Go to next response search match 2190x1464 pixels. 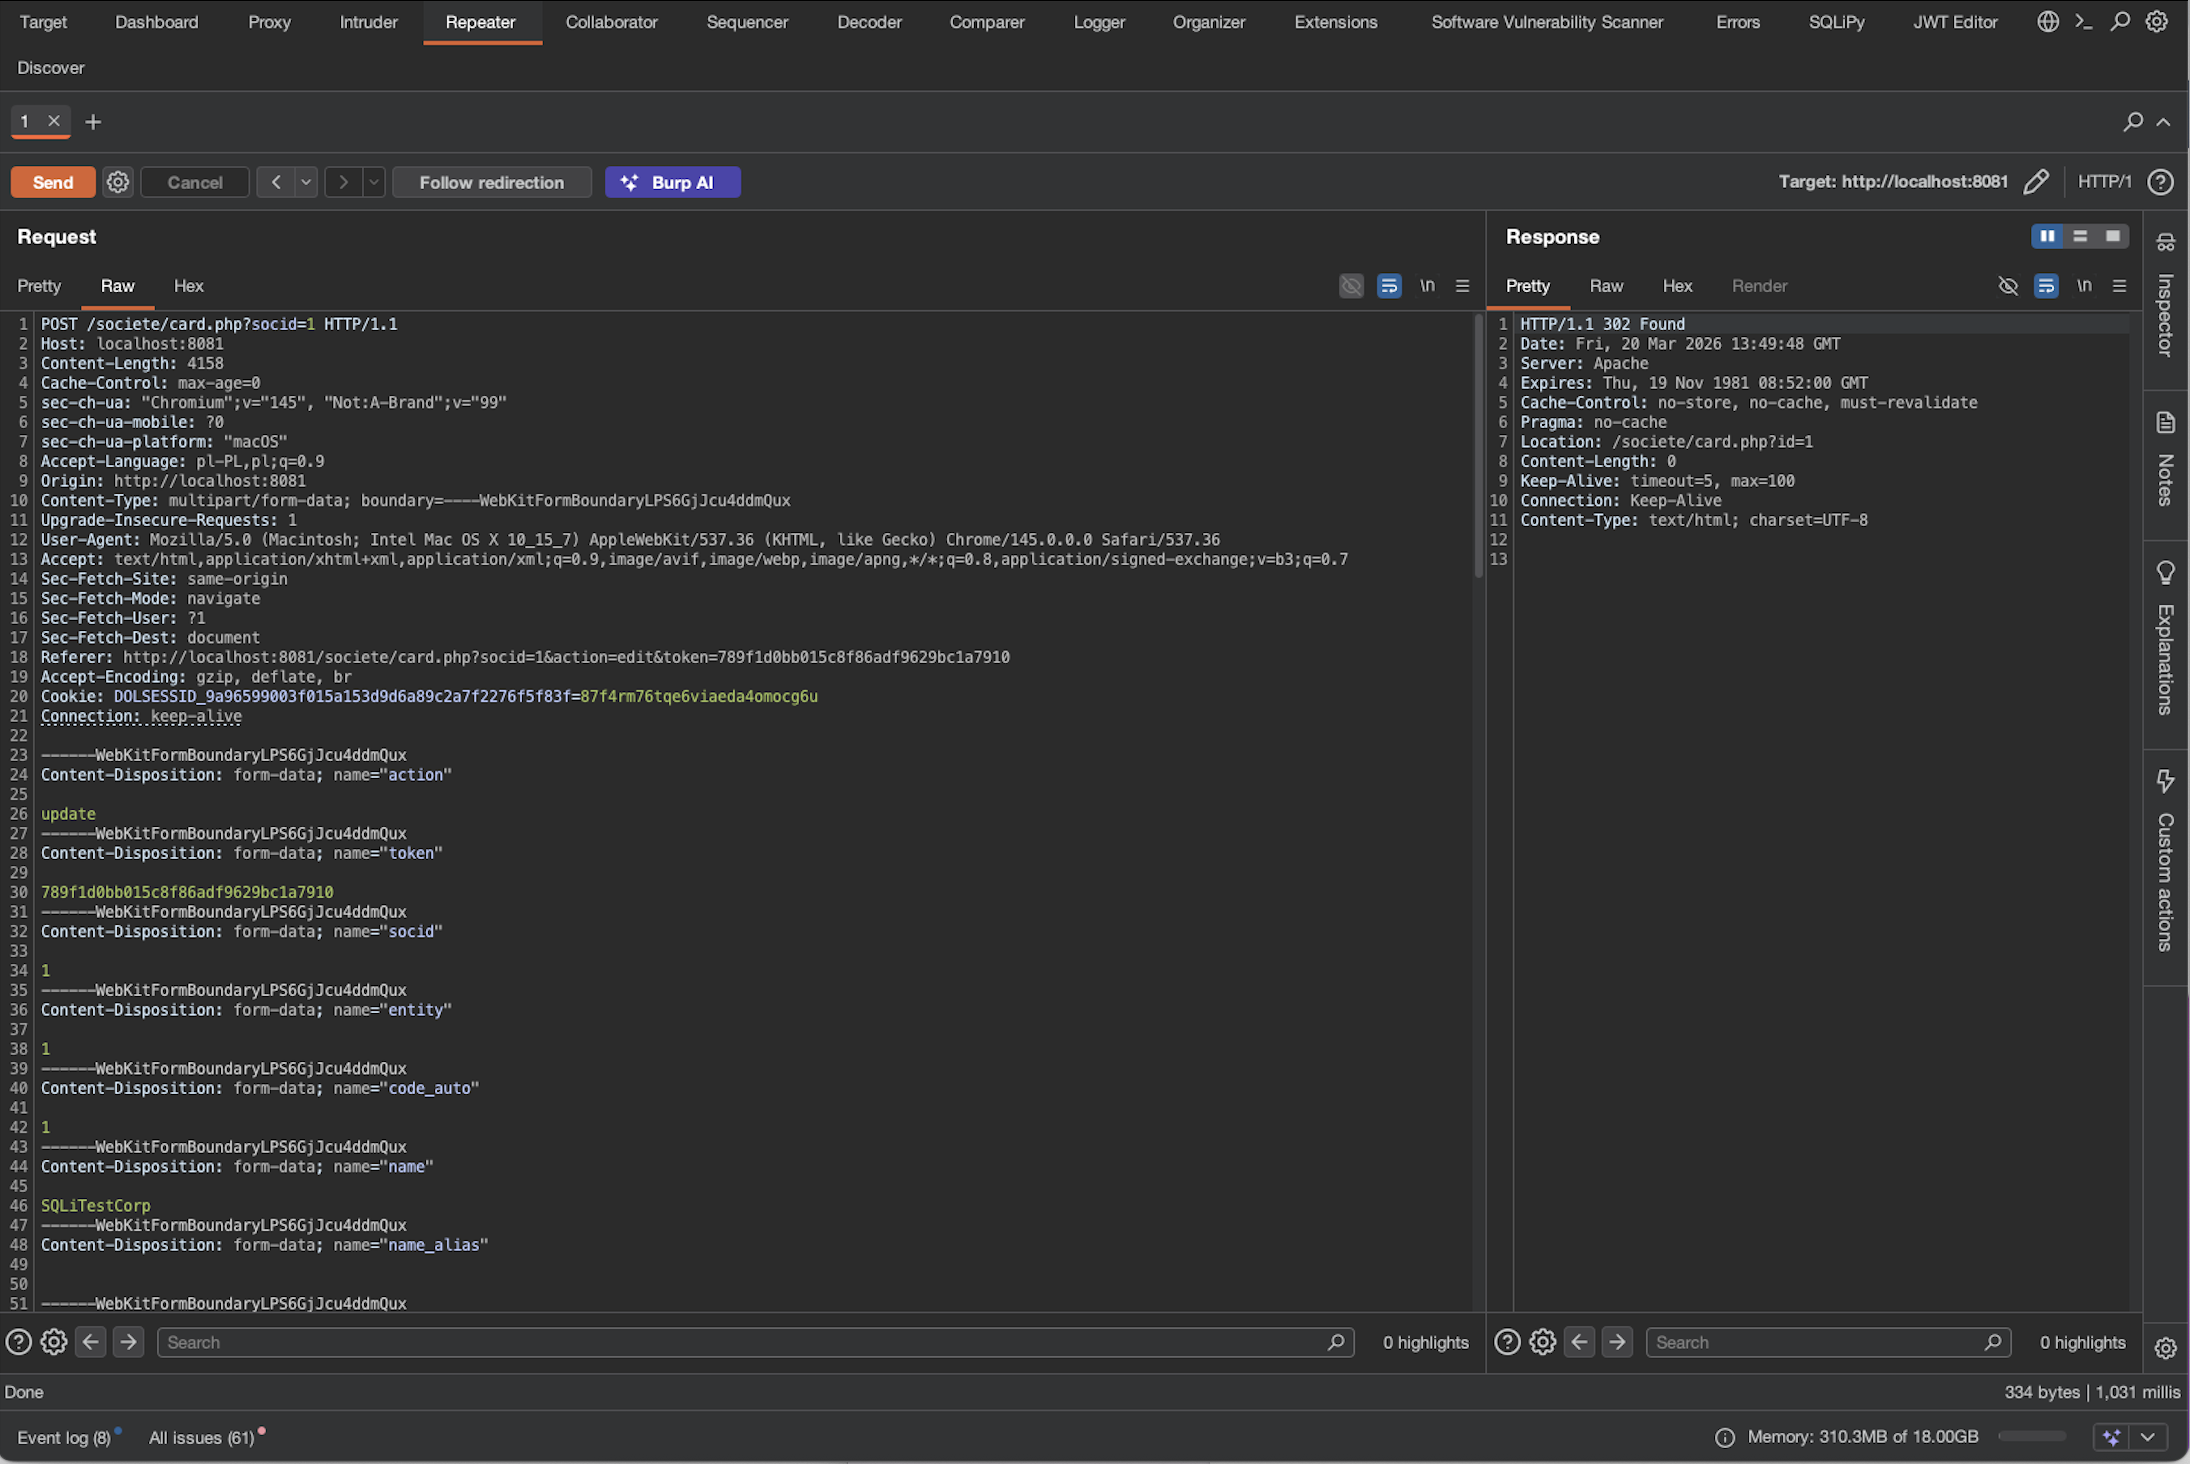point(1617,1342)
